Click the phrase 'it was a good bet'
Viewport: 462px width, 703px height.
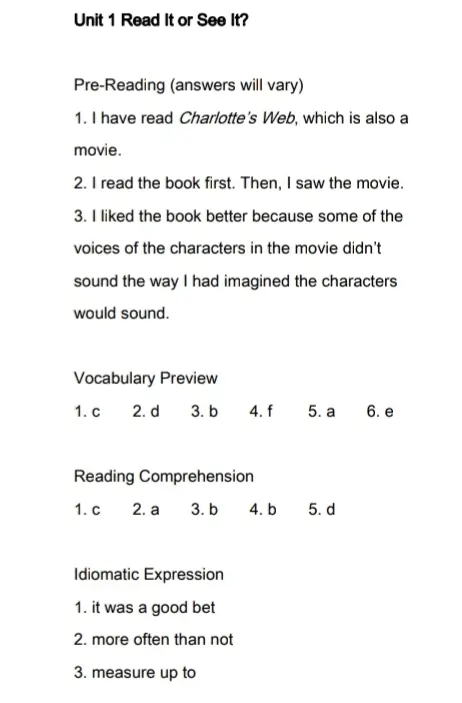click(153, 608)
